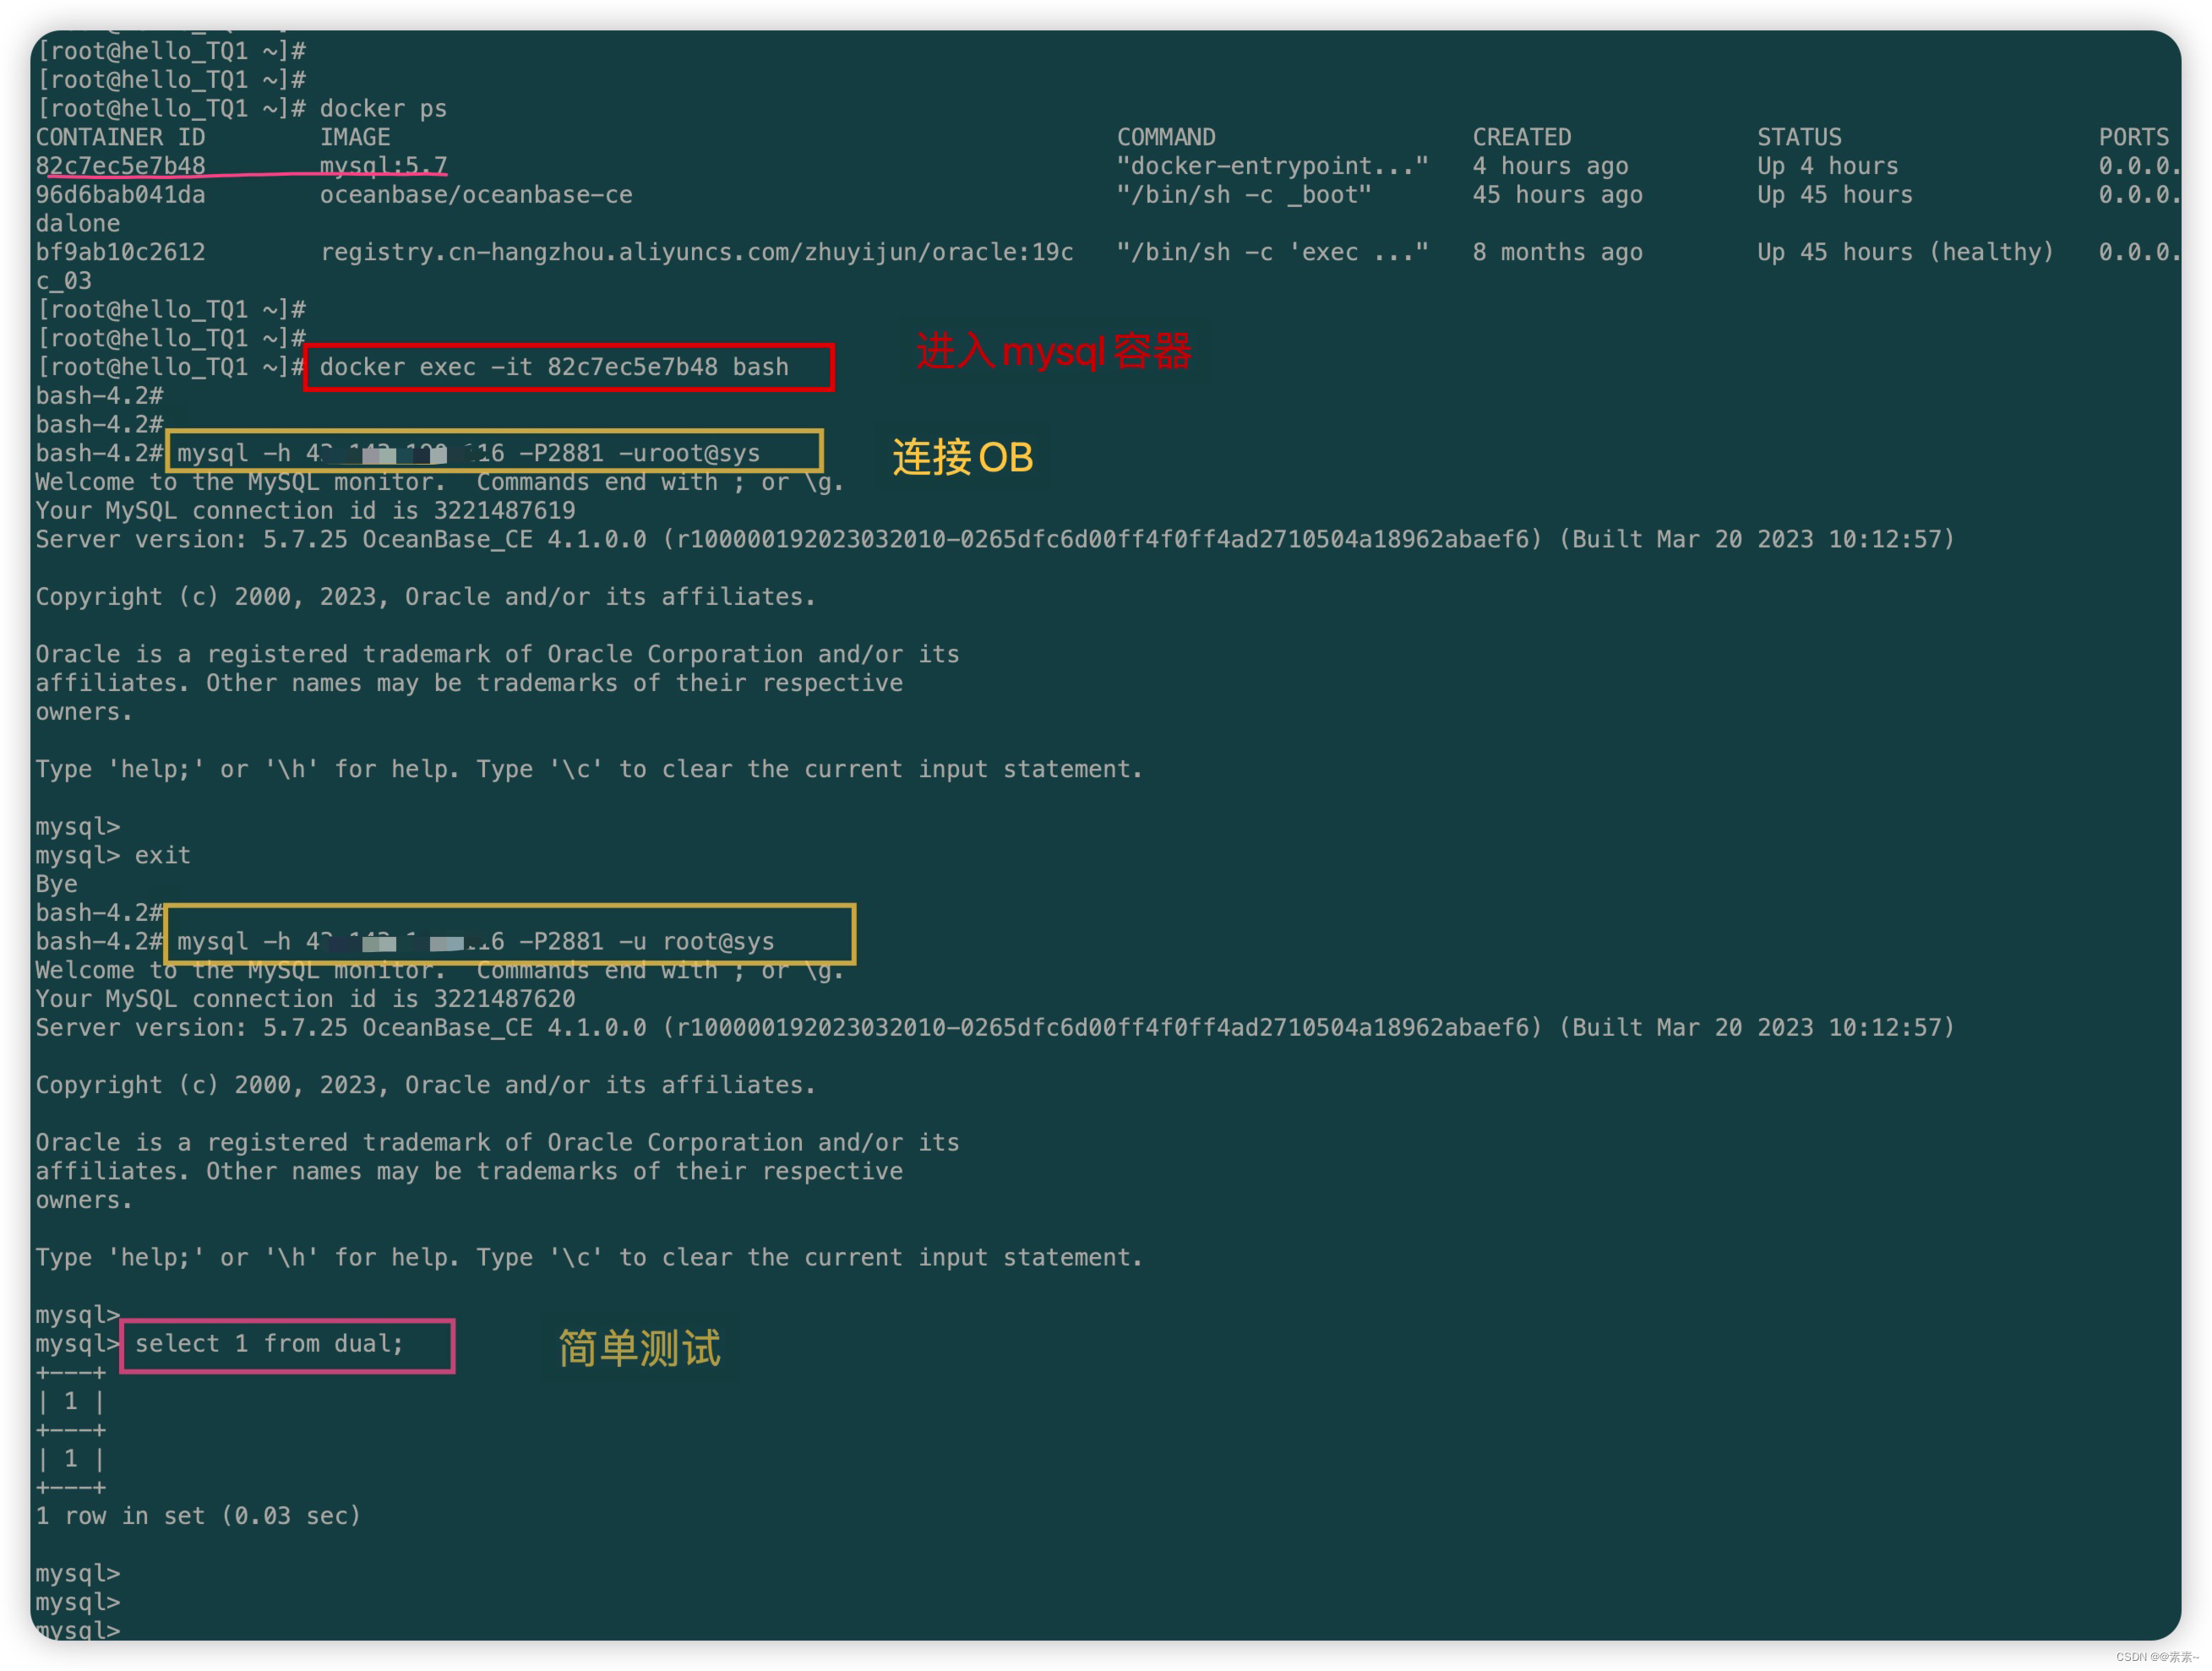Image resolution: width=2212 pixels, height=1671 pixels.
Task: Click container ID bf9ab10c2612
Action: click(120, 252)
